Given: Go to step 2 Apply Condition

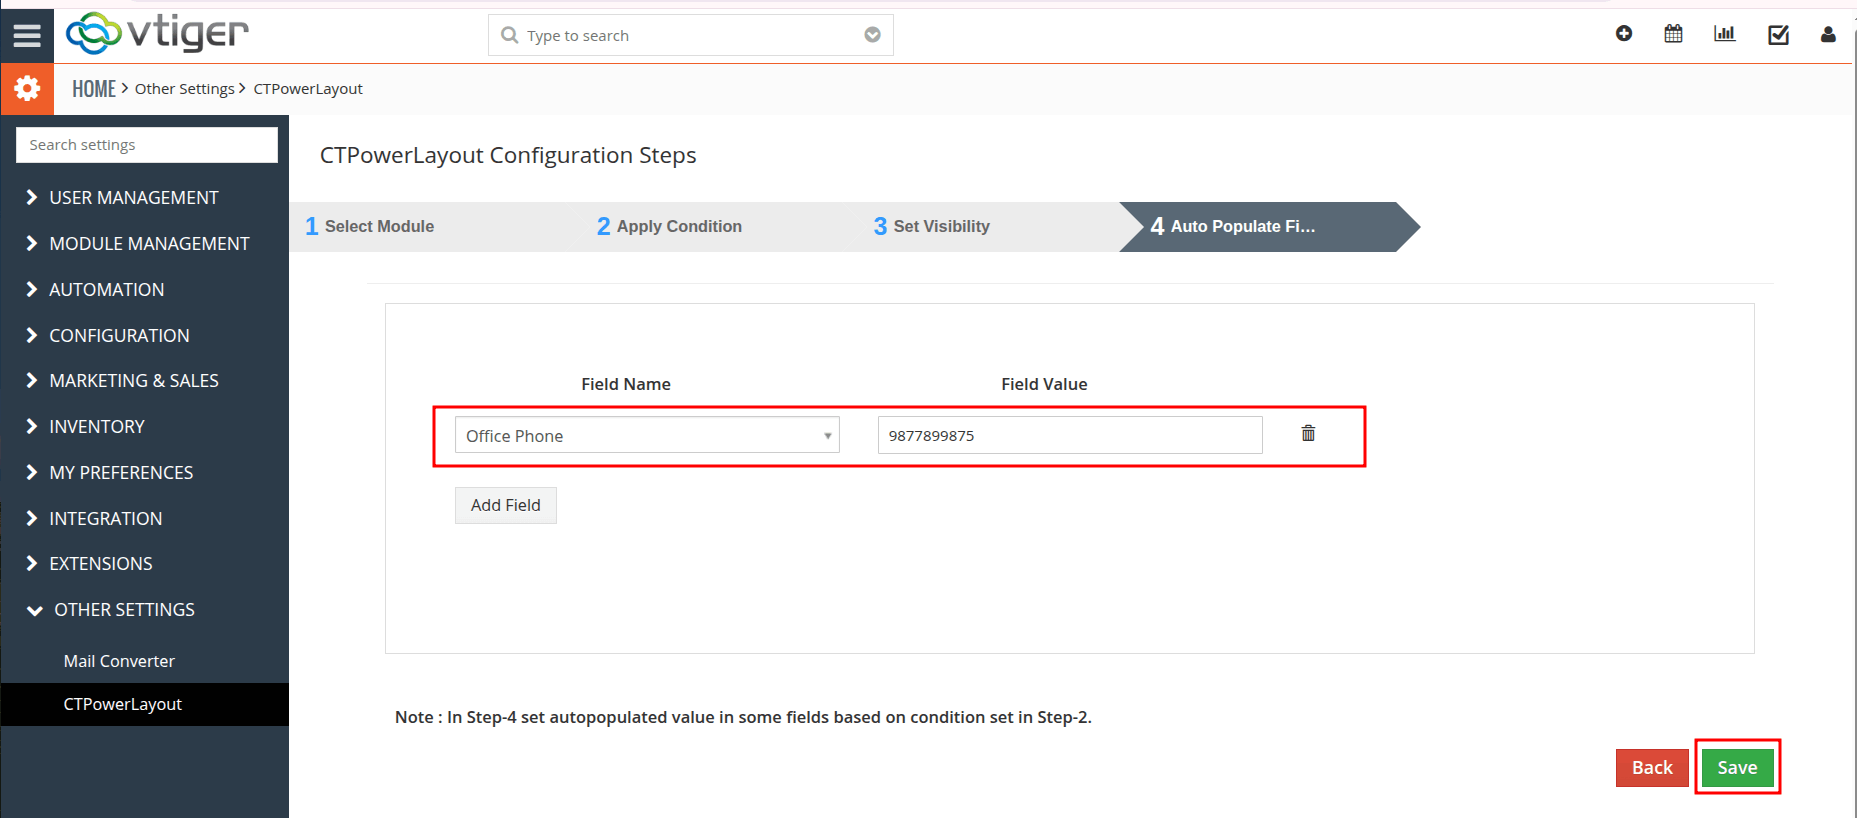Looking at the screenshot, I should (x=669, y=227).
